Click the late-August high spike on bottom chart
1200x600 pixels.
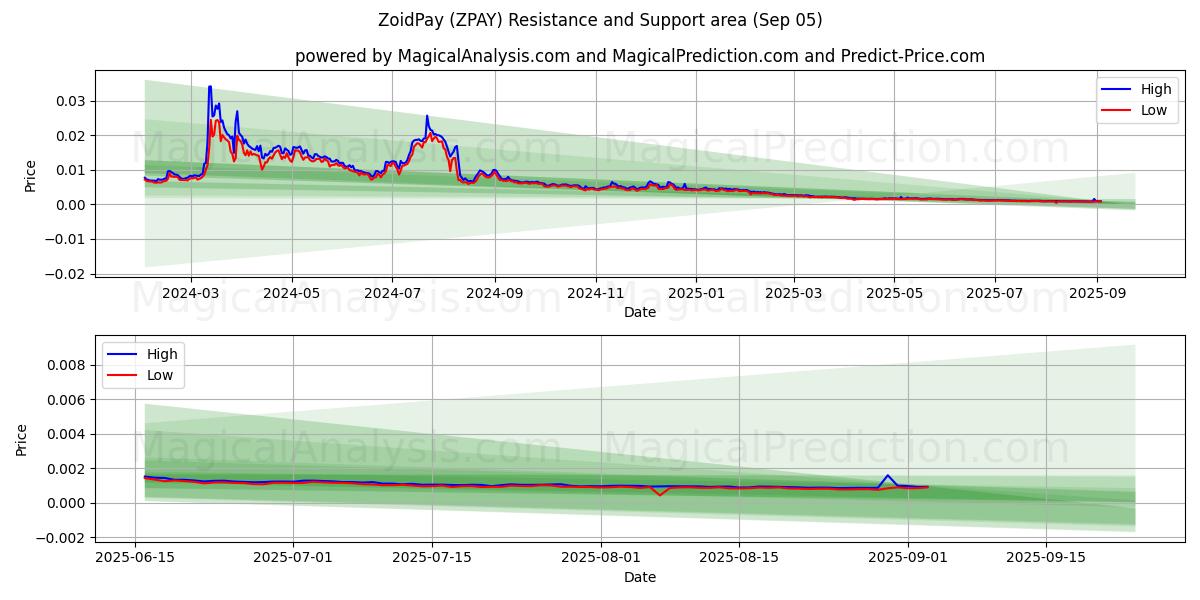(887, 476)
